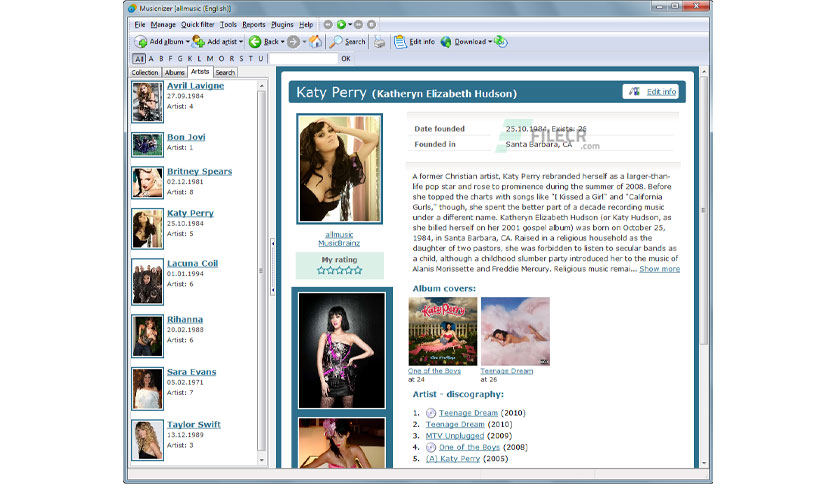The width and height of the screenshot is (836, 484).
Task: Click the gray Forward arrow icon
Action: click(x=293, y=42)
